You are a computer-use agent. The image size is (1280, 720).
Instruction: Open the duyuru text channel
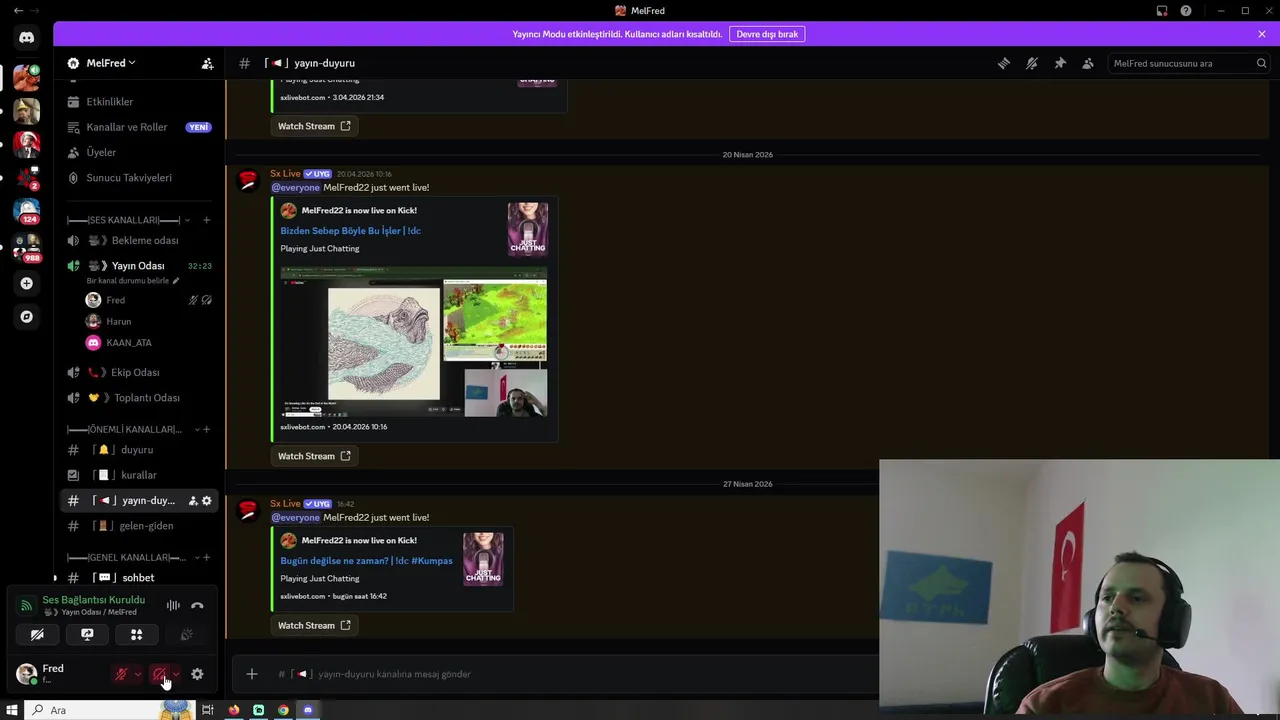pyautogui.click(x=139, y=450)
